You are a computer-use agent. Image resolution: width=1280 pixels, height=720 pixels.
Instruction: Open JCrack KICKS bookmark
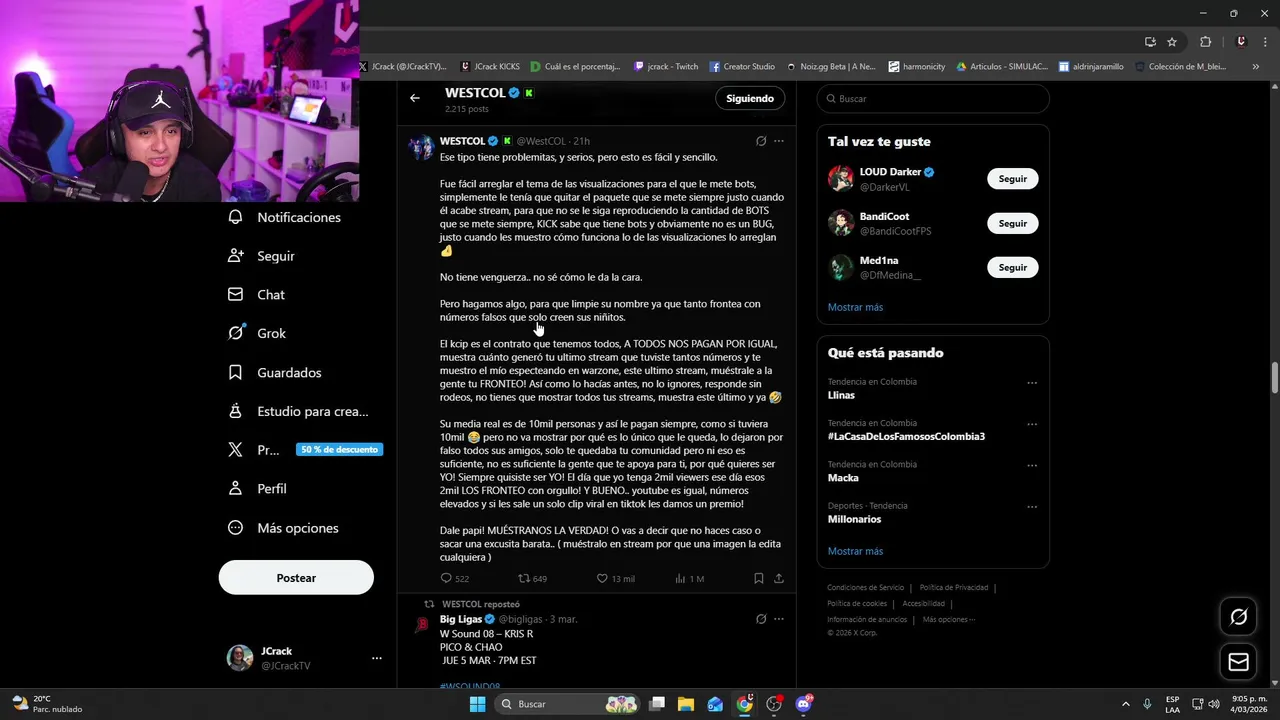(490, 67)
